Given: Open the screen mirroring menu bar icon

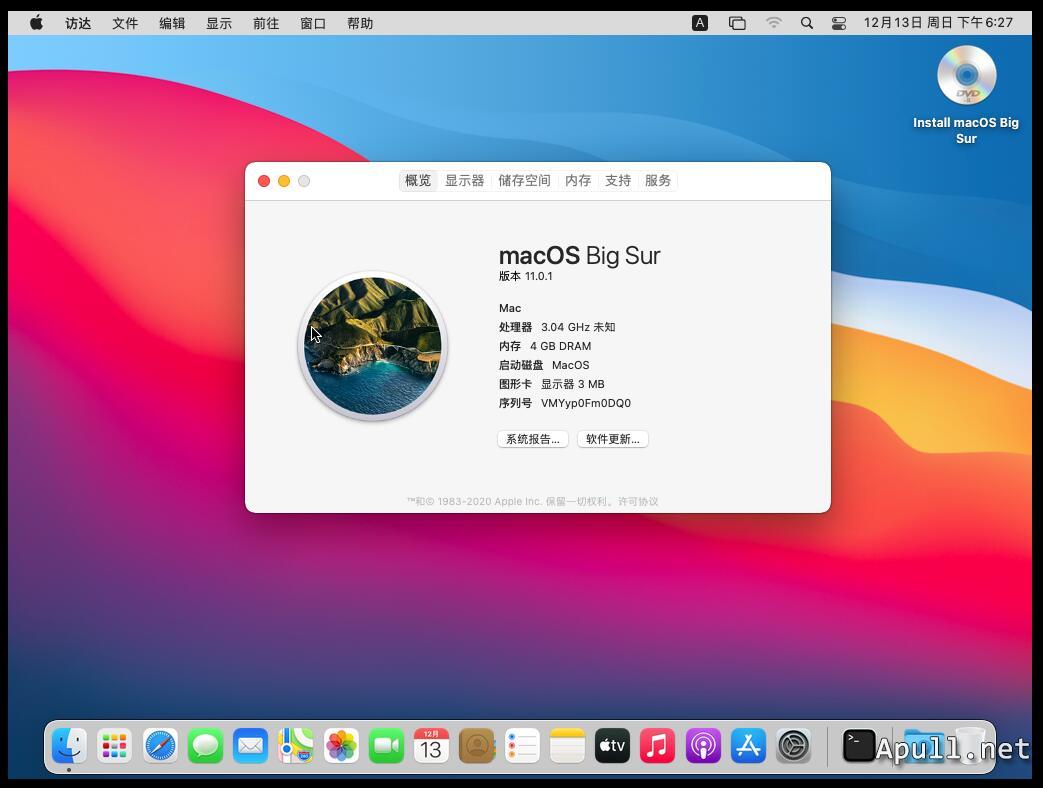Looking at the screenshot, I should (737, 23).
